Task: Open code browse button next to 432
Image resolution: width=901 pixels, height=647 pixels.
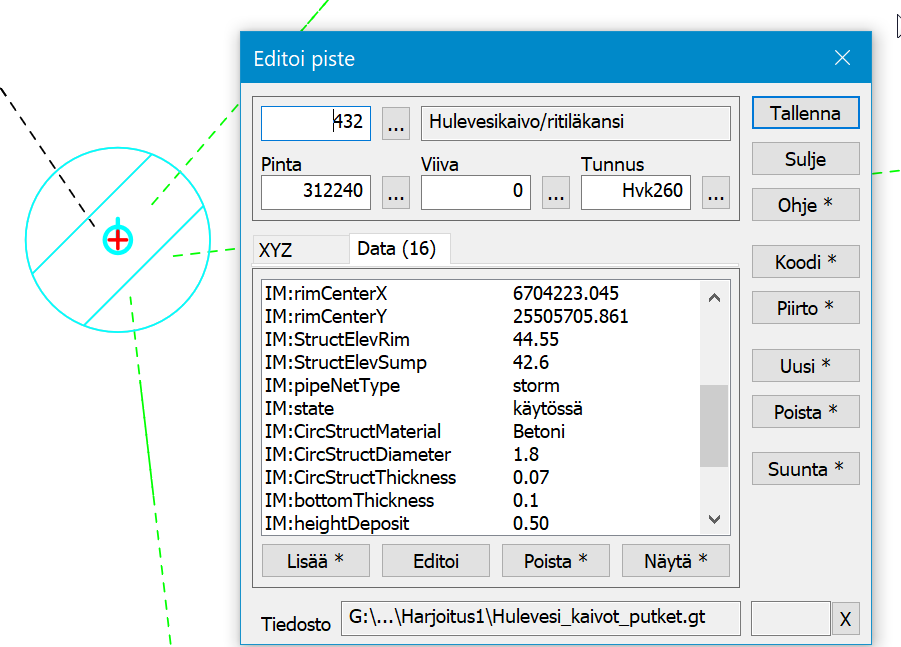Action: point(396,125)
